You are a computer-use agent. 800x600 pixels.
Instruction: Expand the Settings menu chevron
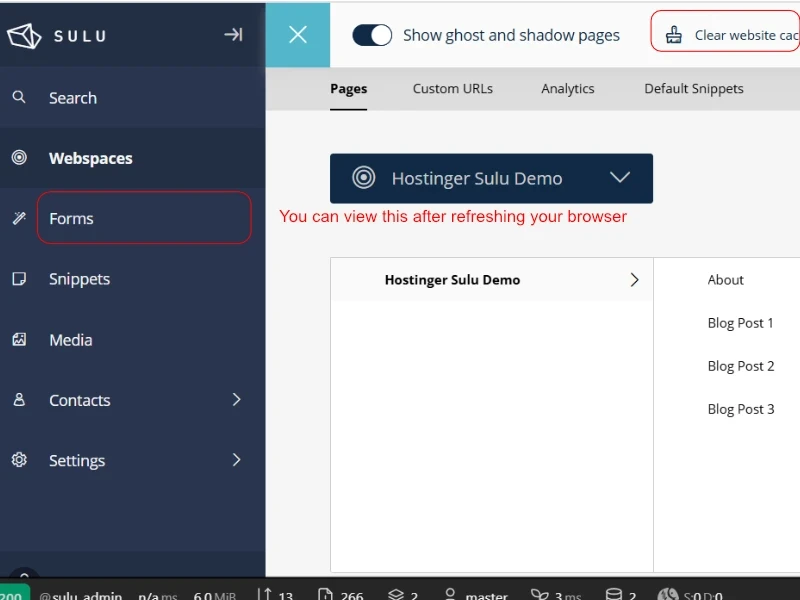click(237, 460)
